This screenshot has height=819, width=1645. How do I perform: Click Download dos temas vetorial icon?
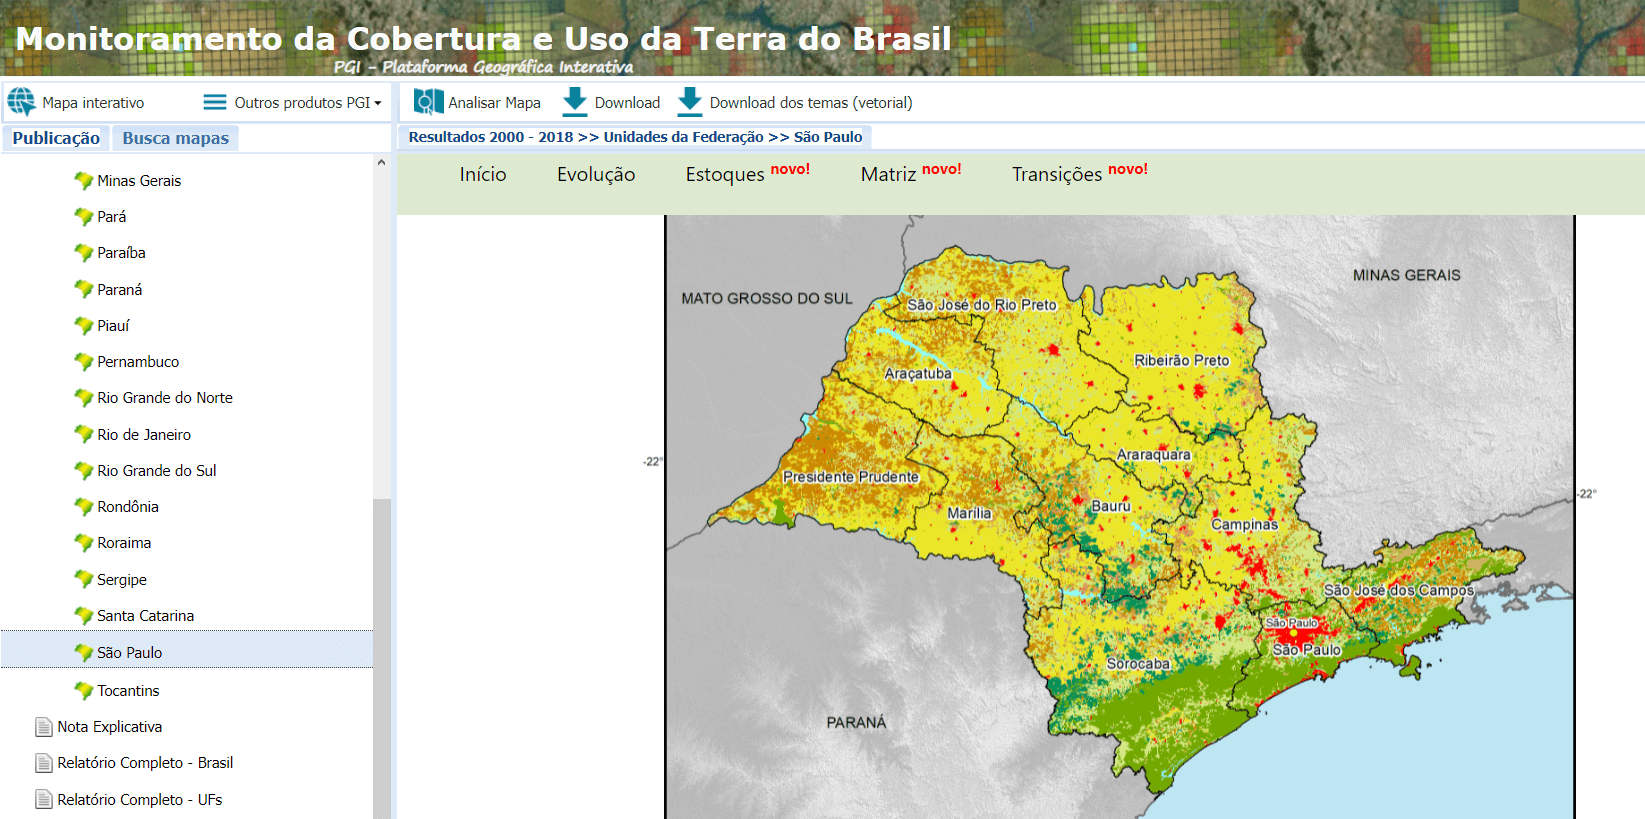(x=690, y=102)
